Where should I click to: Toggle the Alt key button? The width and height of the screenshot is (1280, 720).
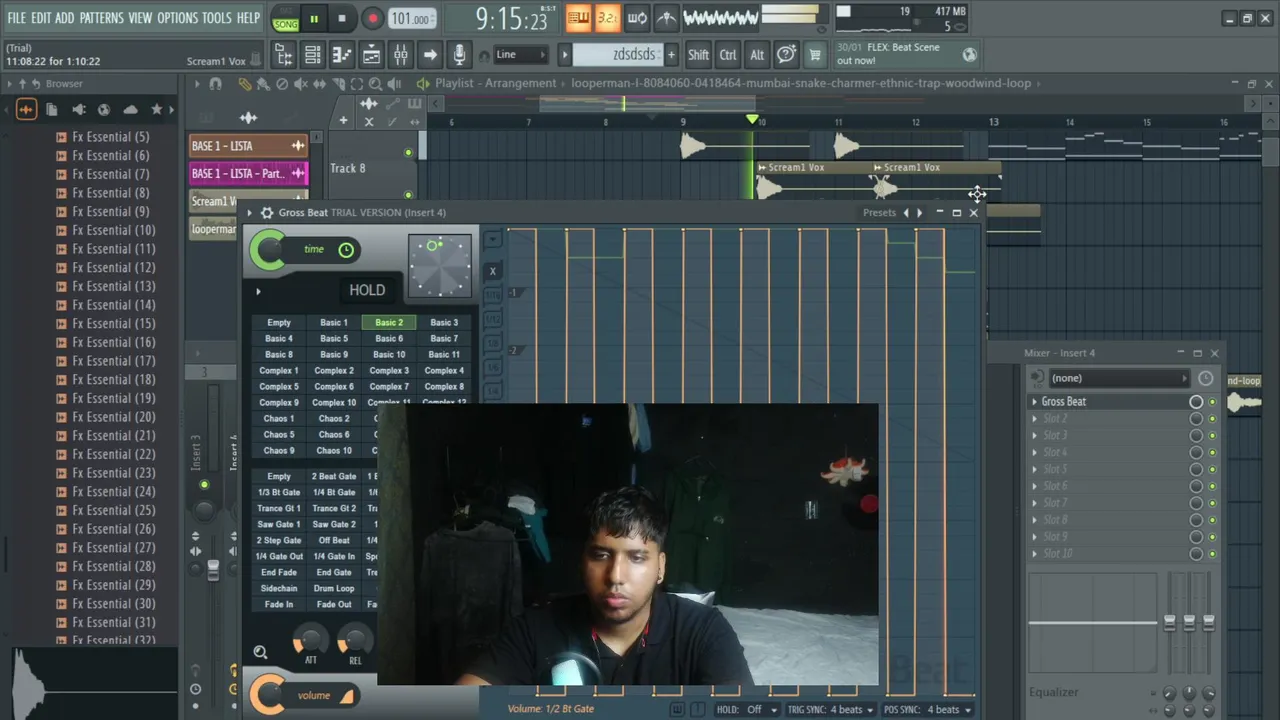point(757,55)
